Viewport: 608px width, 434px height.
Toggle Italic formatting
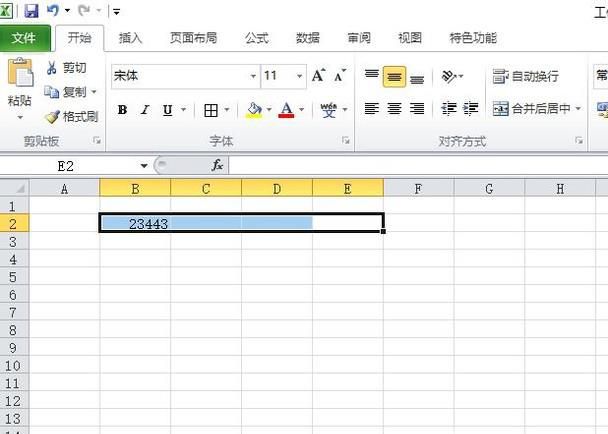(145, 110)
